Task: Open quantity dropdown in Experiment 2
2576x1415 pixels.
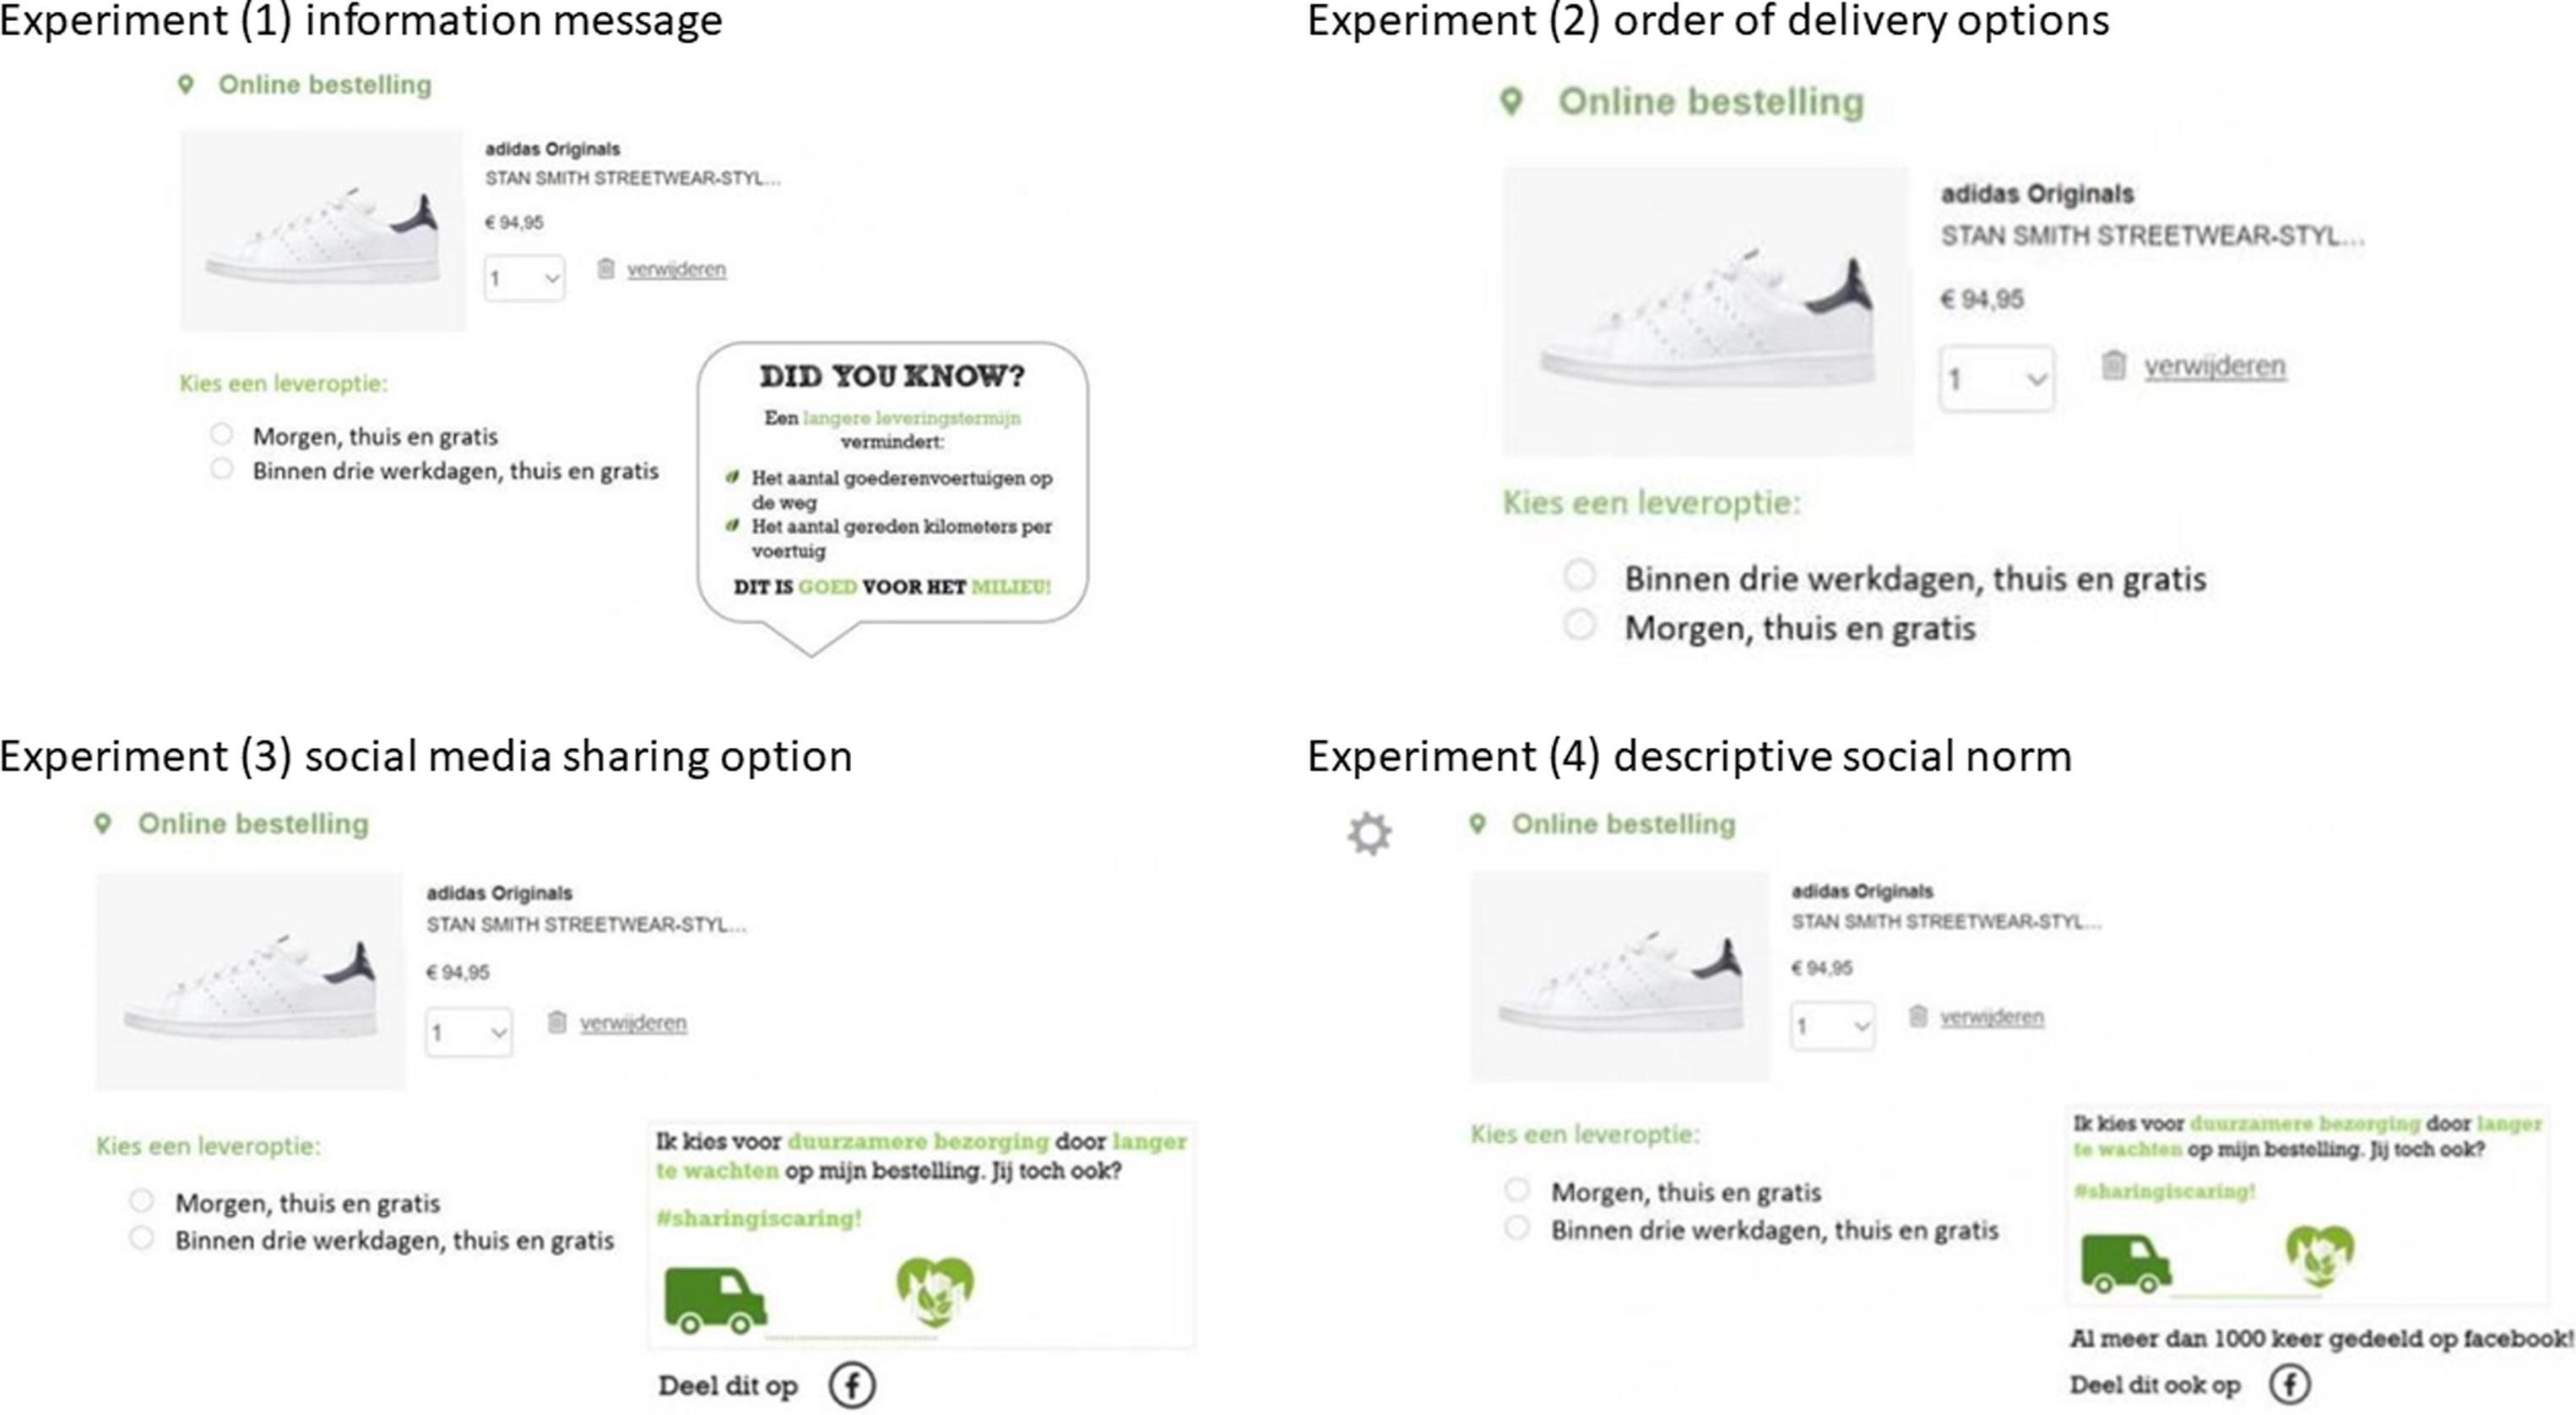Action: tap(1997, 379)
